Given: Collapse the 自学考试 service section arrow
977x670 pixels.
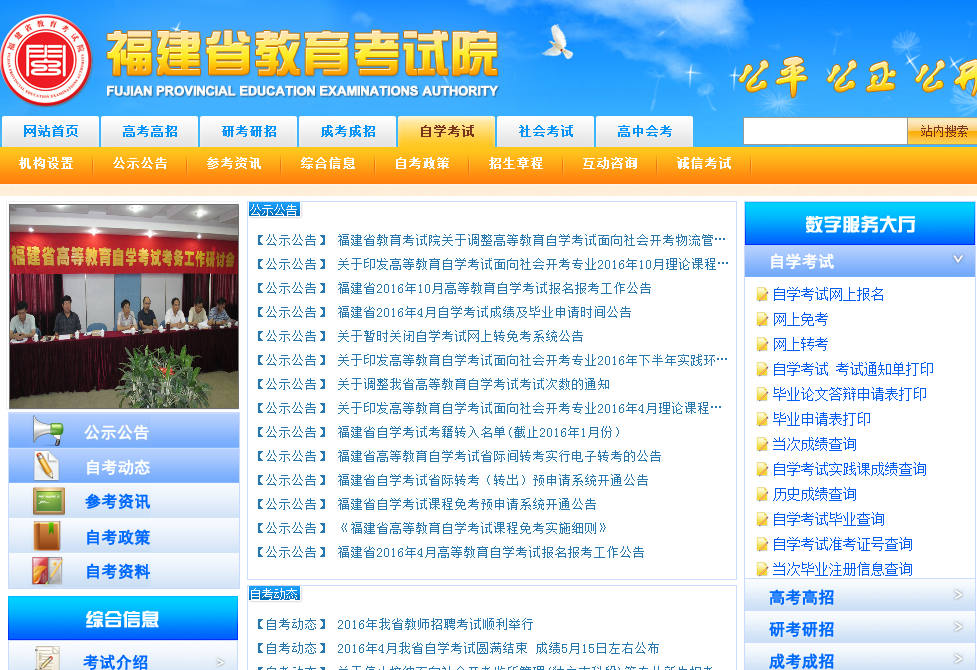Looking at the screenshot, I should coord(958,259).
